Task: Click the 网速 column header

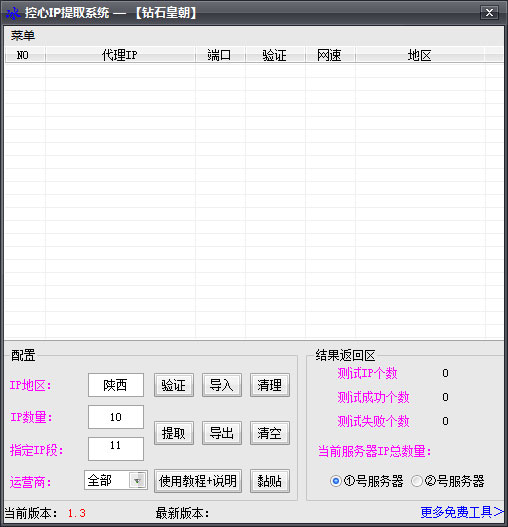Action: coord(330,55)
